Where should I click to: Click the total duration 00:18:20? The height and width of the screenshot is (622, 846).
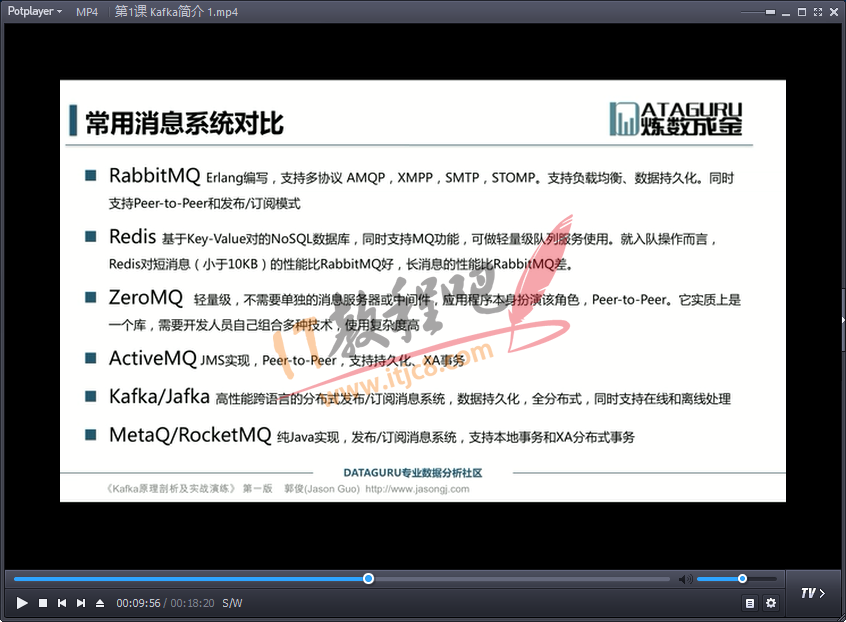pos(192,603)
